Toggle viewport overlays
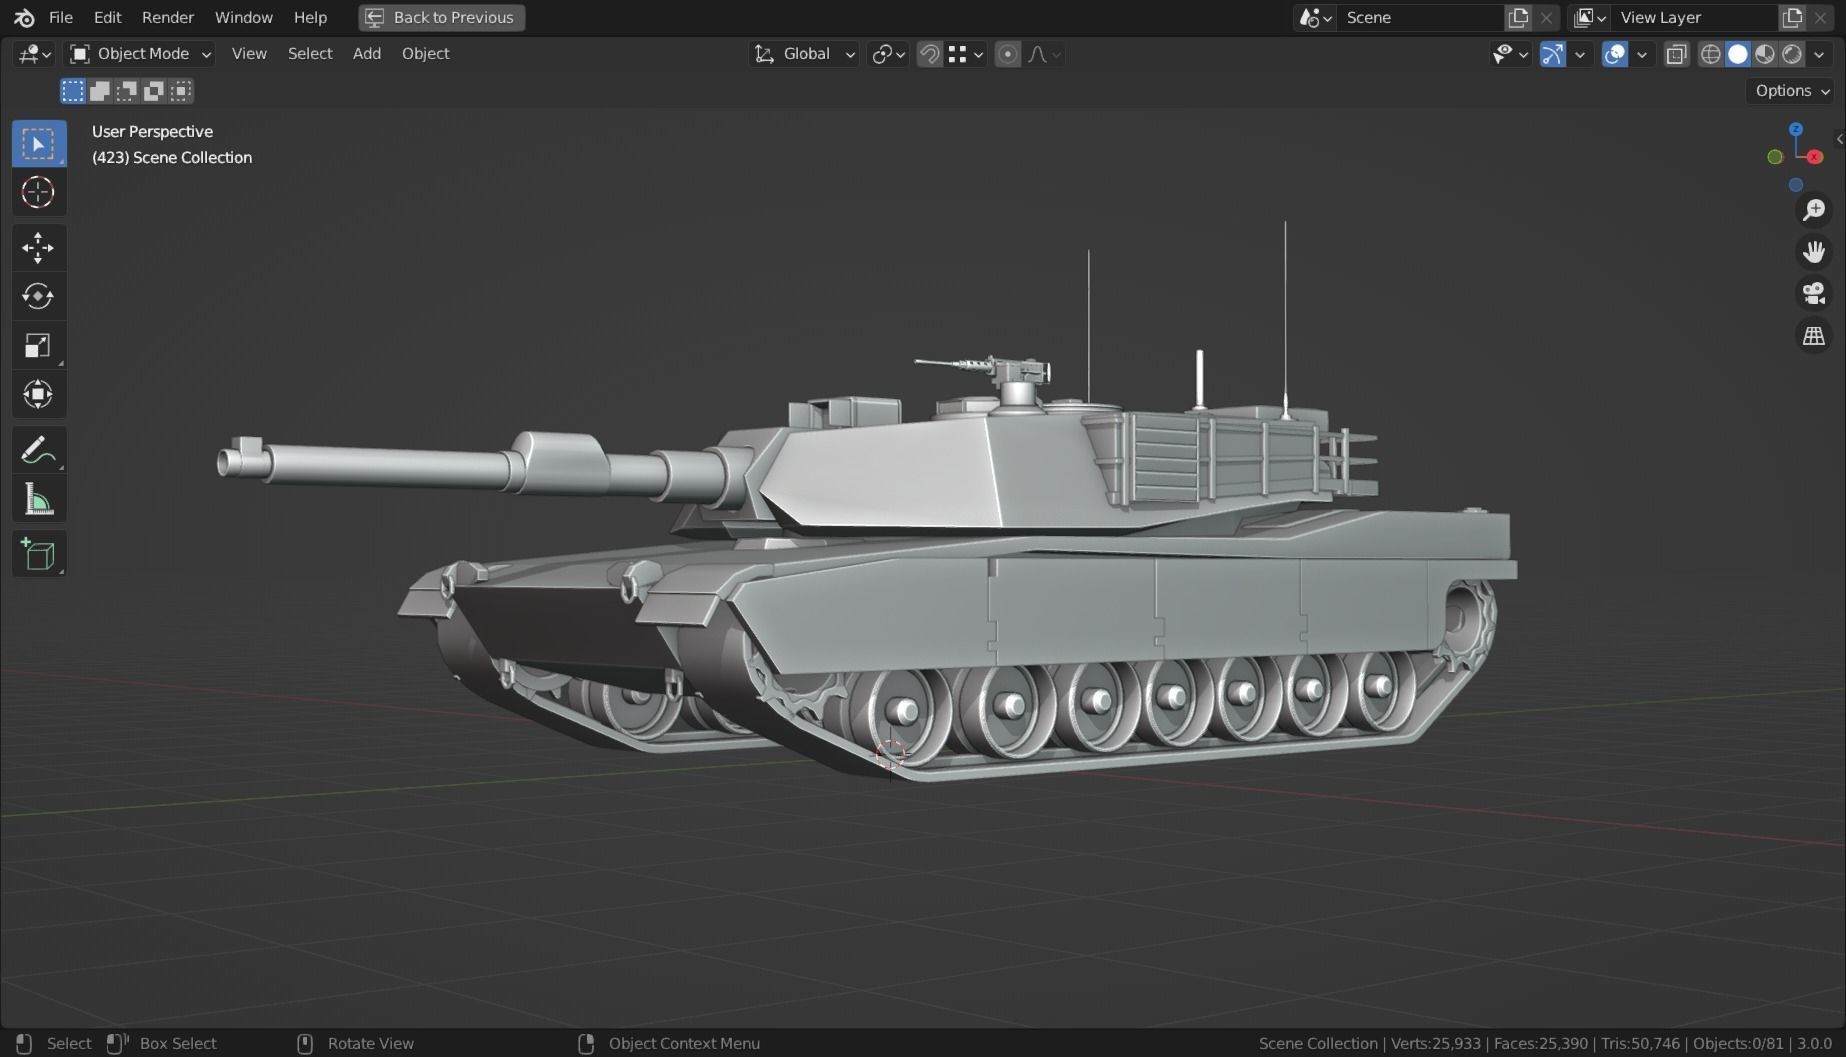 [x=1614, y=54]
